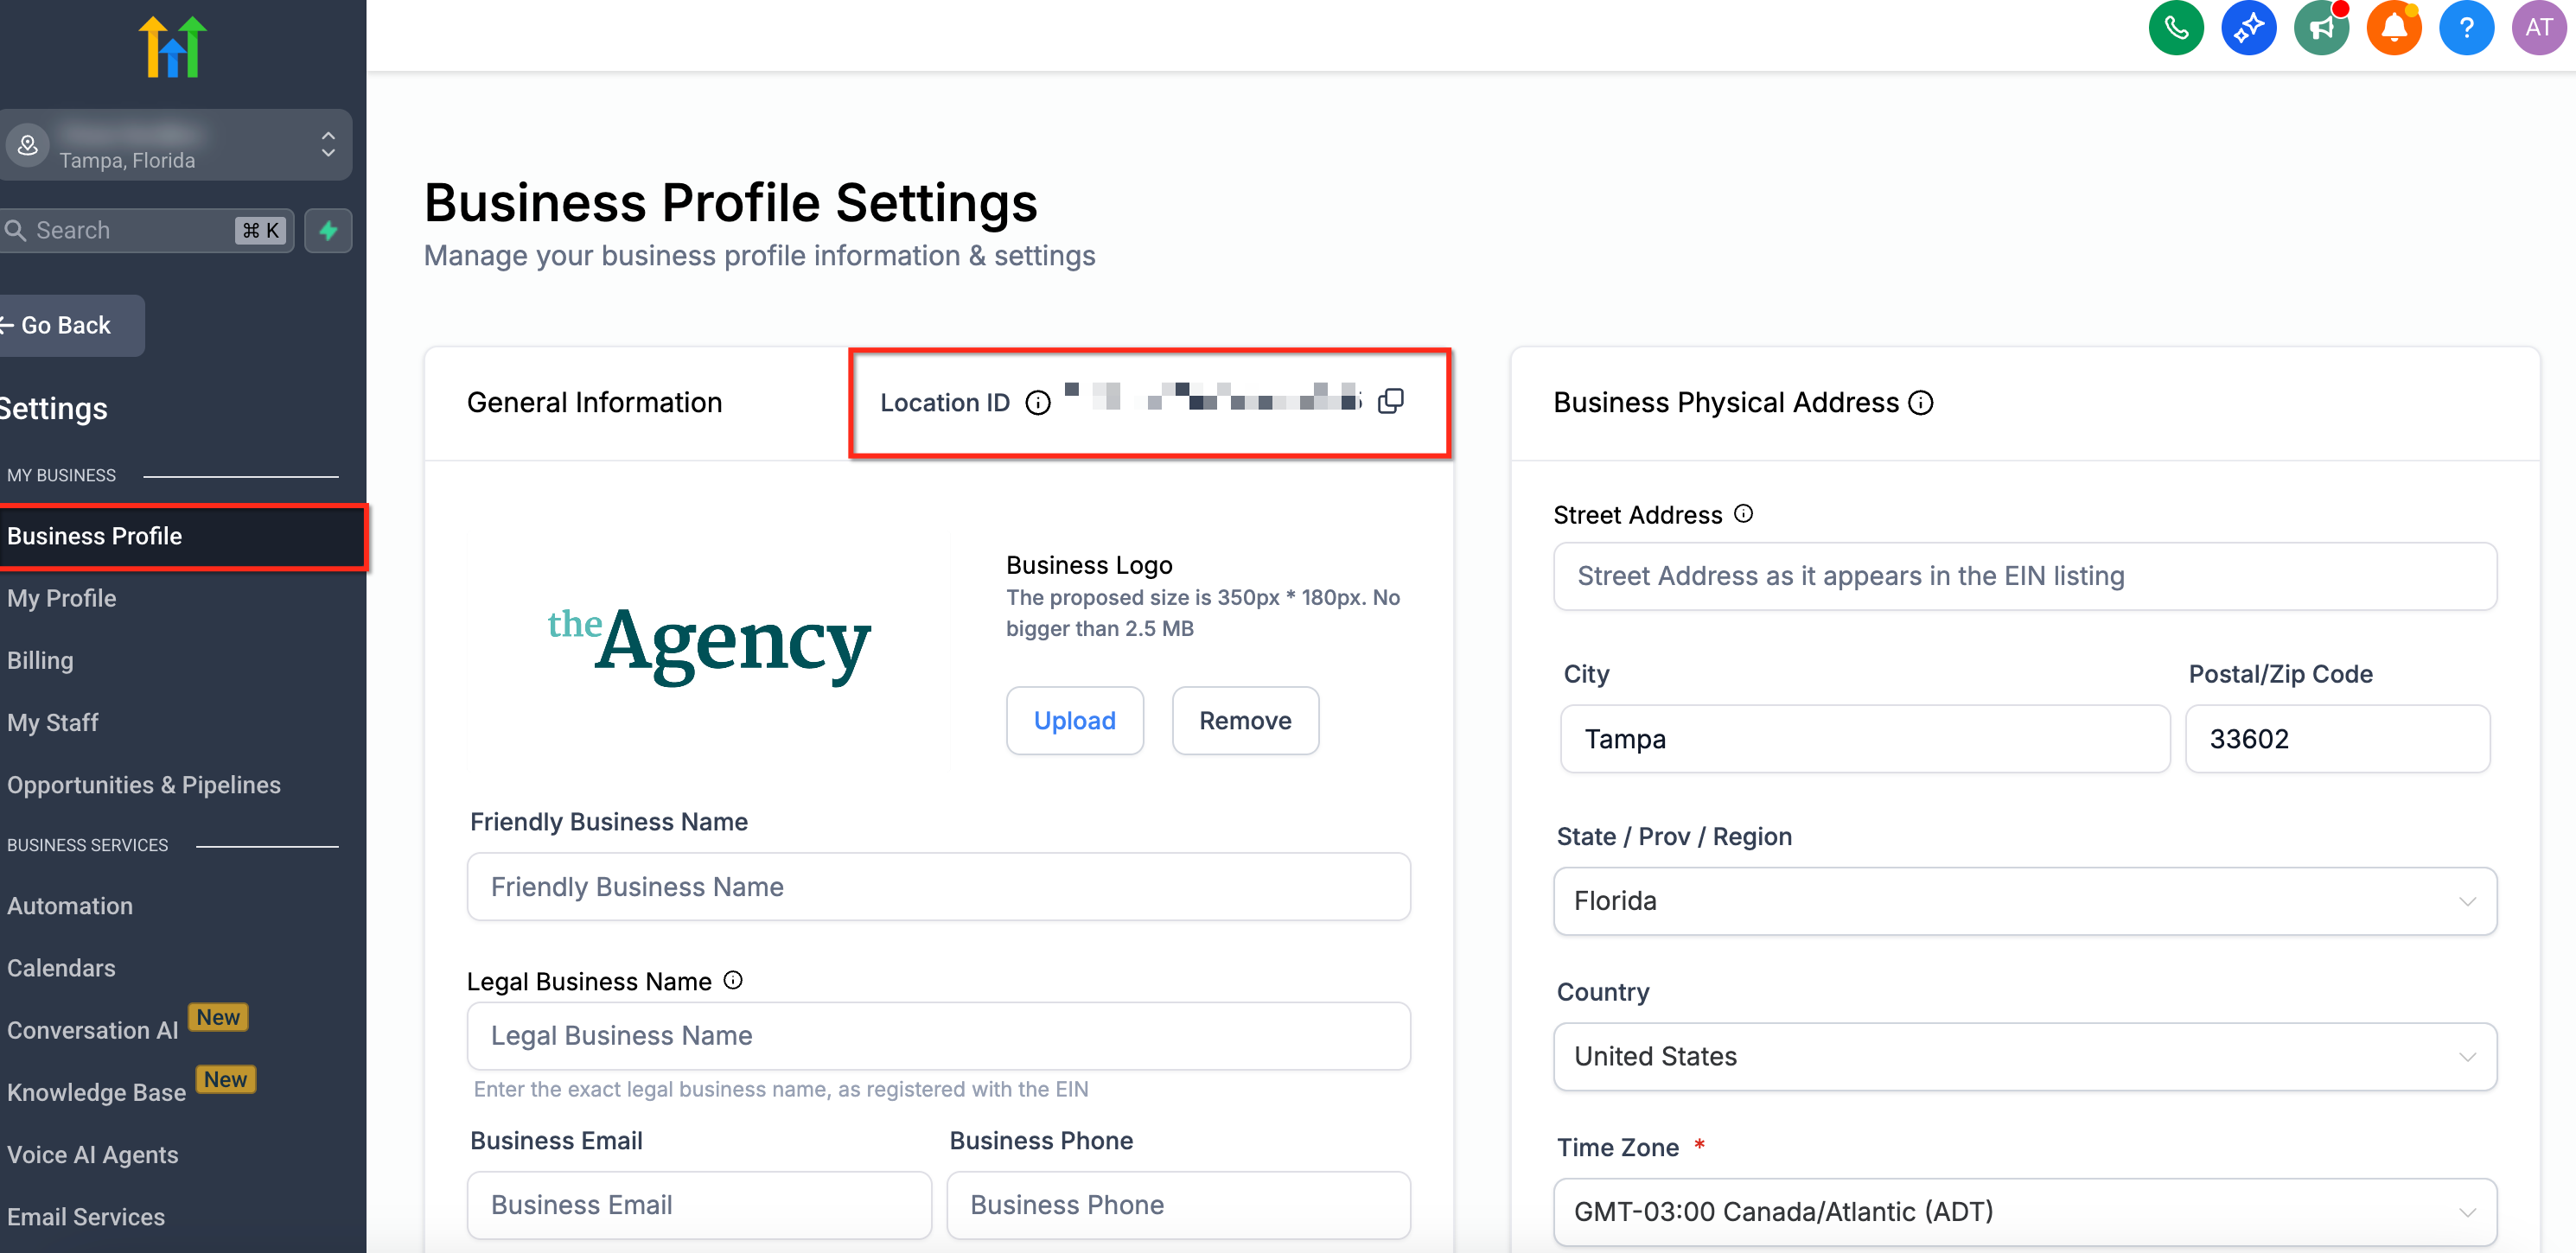2576x1253 pixels.
Task: Click the Friendly Business Name input field
Action: [x=938, y=886]
